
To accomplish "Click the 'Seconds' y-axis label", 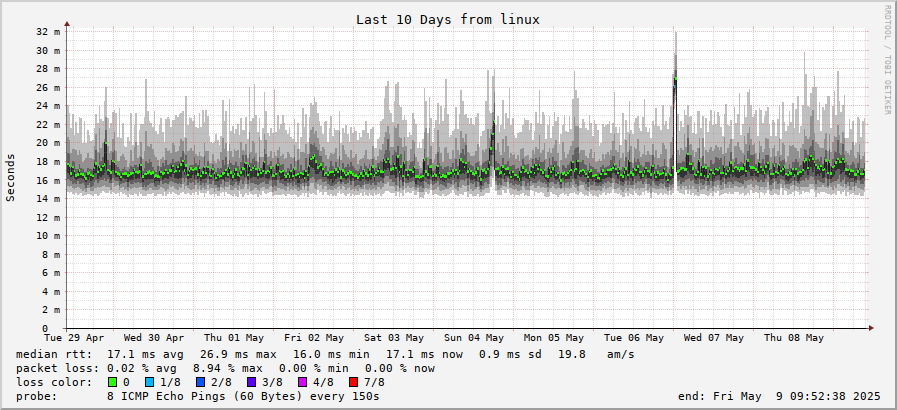I will (x=10, y=177).
